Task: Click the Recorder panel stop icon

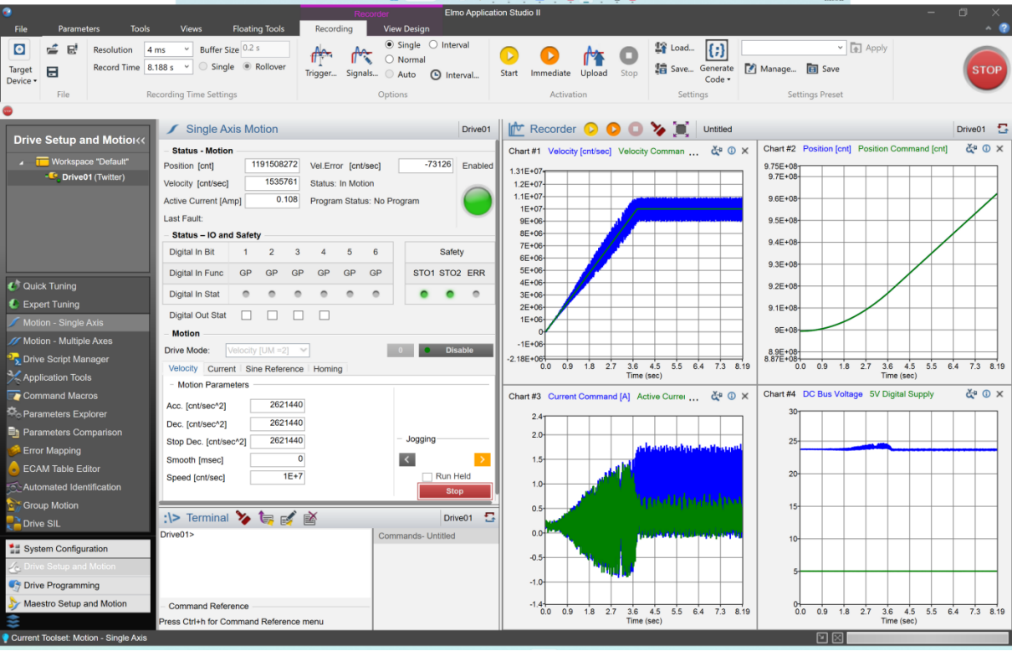Action: (x=635, y=129)
